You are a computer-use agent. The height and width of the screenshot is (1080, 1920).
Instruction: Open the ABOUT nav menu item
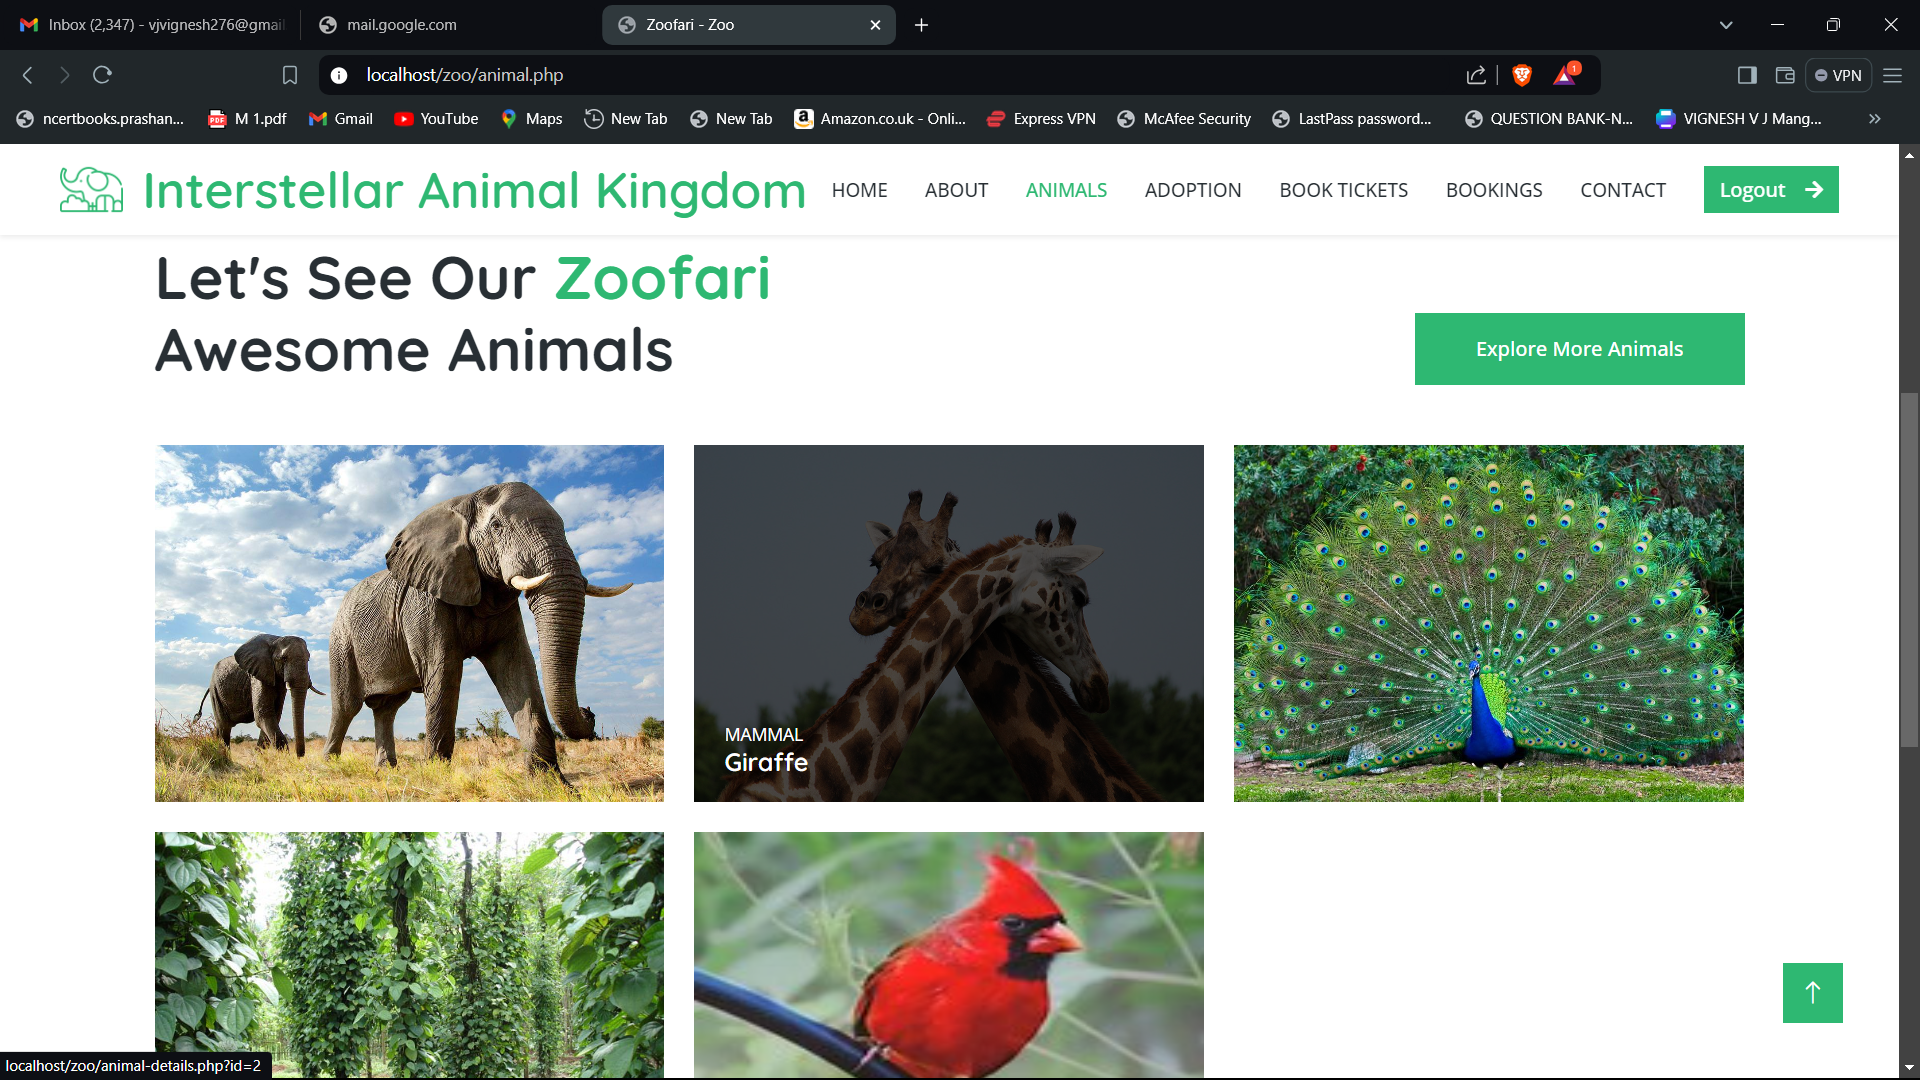point(956,190)
